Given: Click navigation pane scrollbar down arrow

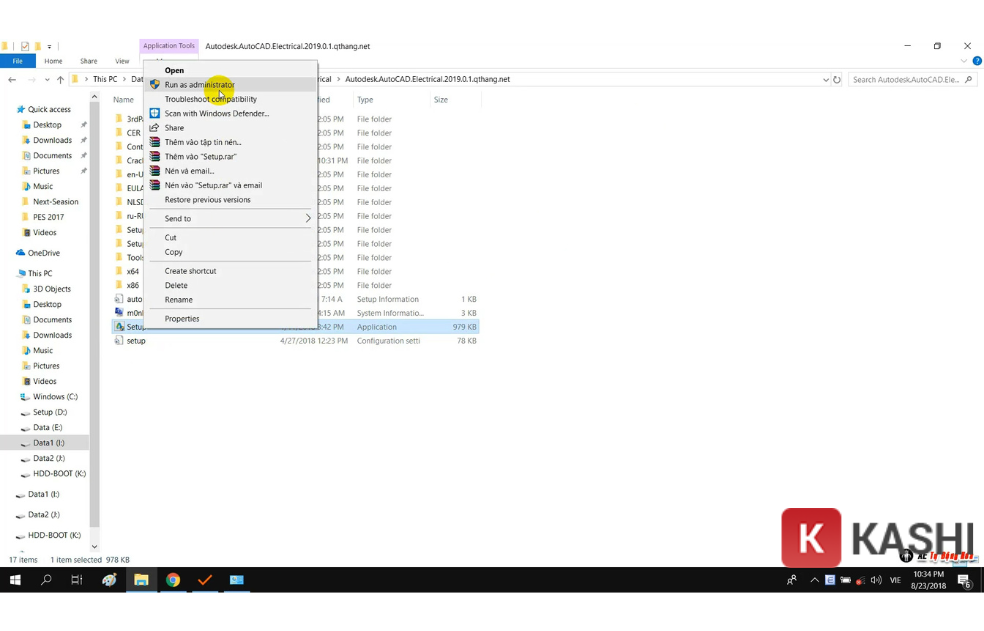Looking at the screenshot, I should 95,547.
